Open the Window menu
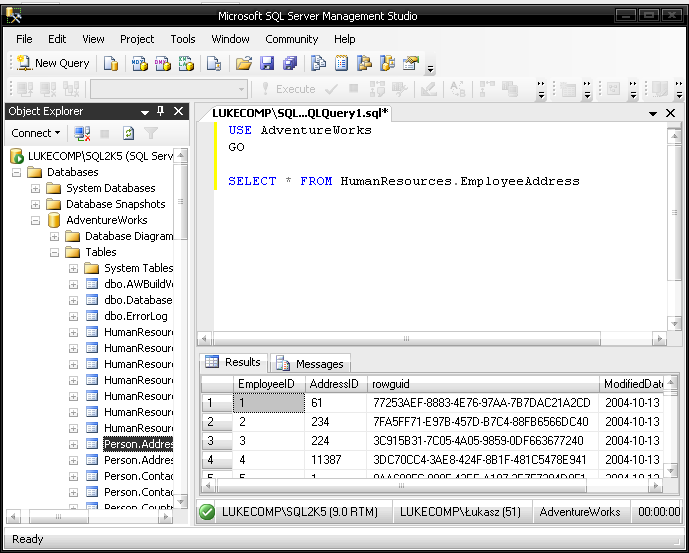Viewport: 689px width, 553px height. pyautogui.click(x=230, y=39)
